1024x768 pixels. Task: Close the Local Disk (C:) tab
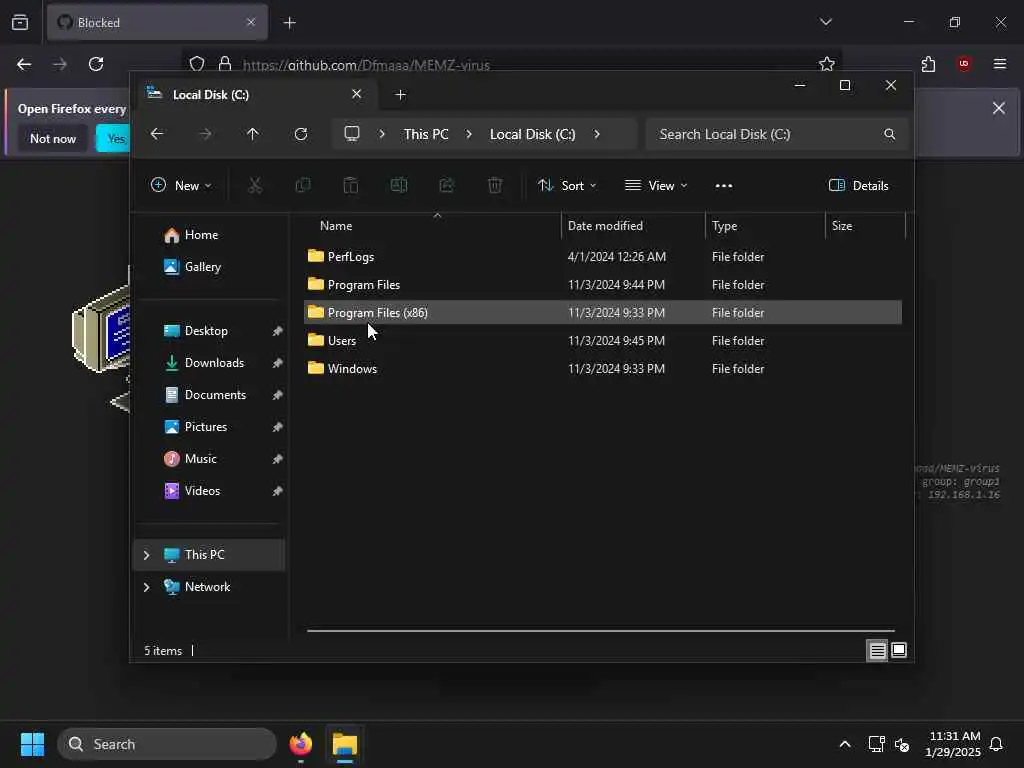pyautogui.click(x=357, y=94)
